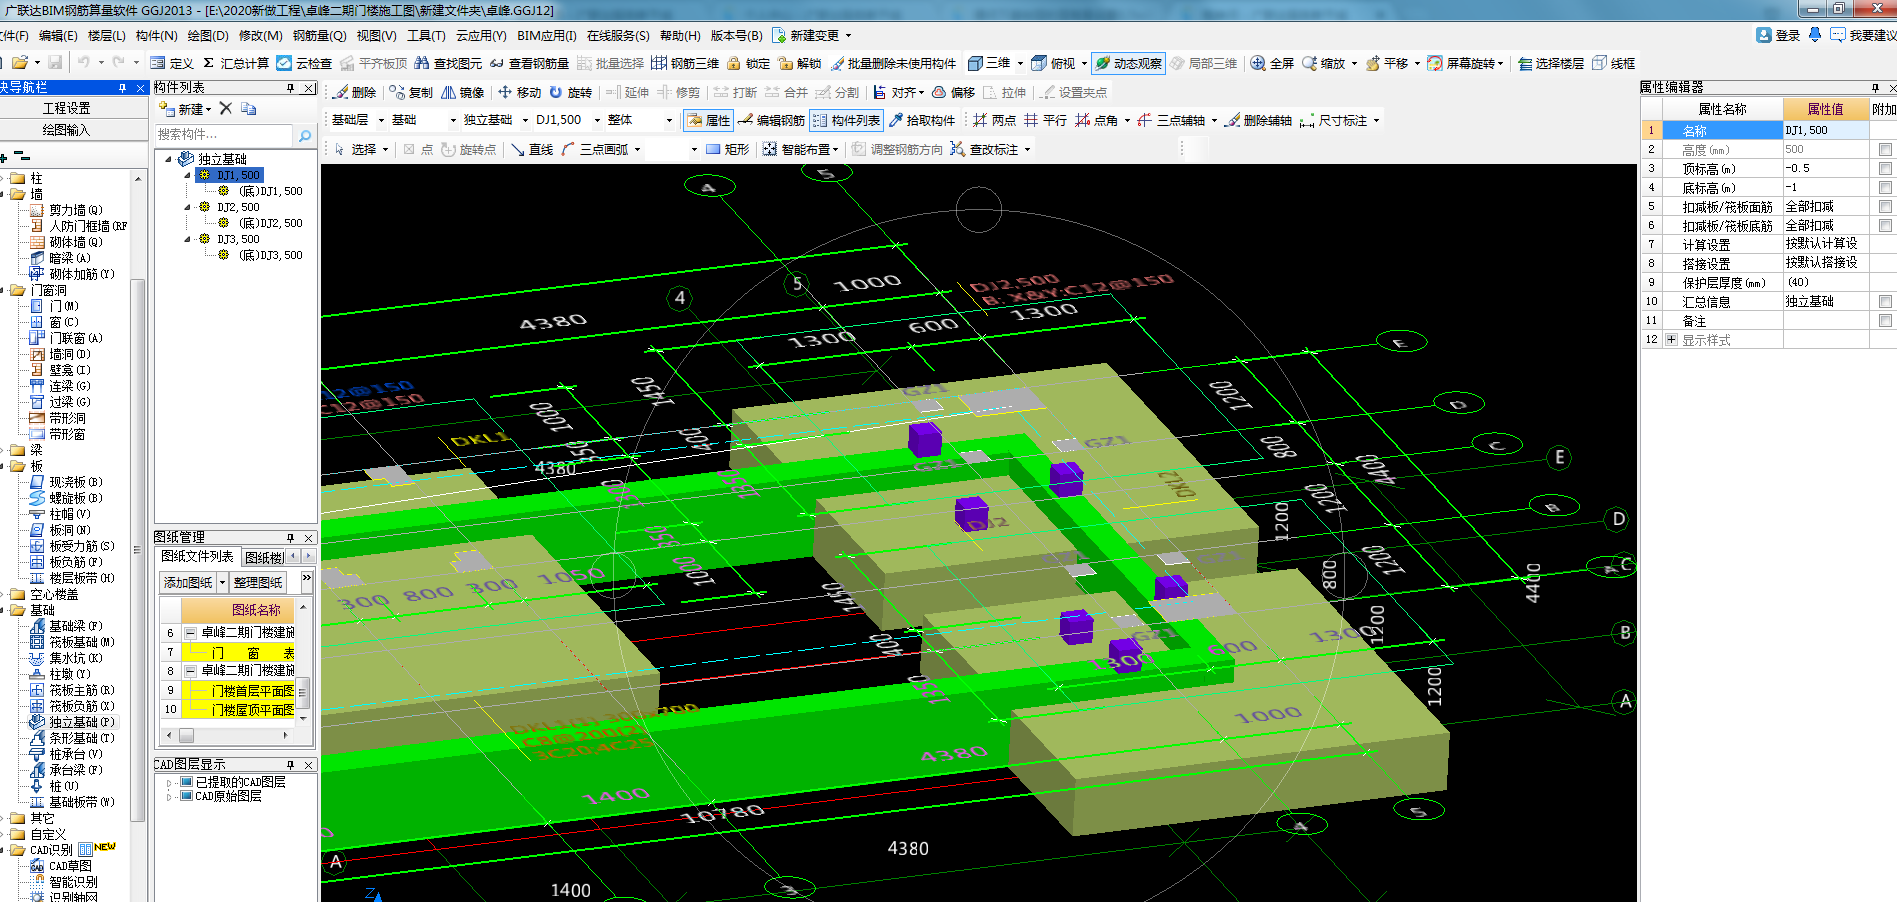The image size is (1897, 902).
Task: Toggle checkbox for 备注 property row
Action: (x=1885, y=320)
